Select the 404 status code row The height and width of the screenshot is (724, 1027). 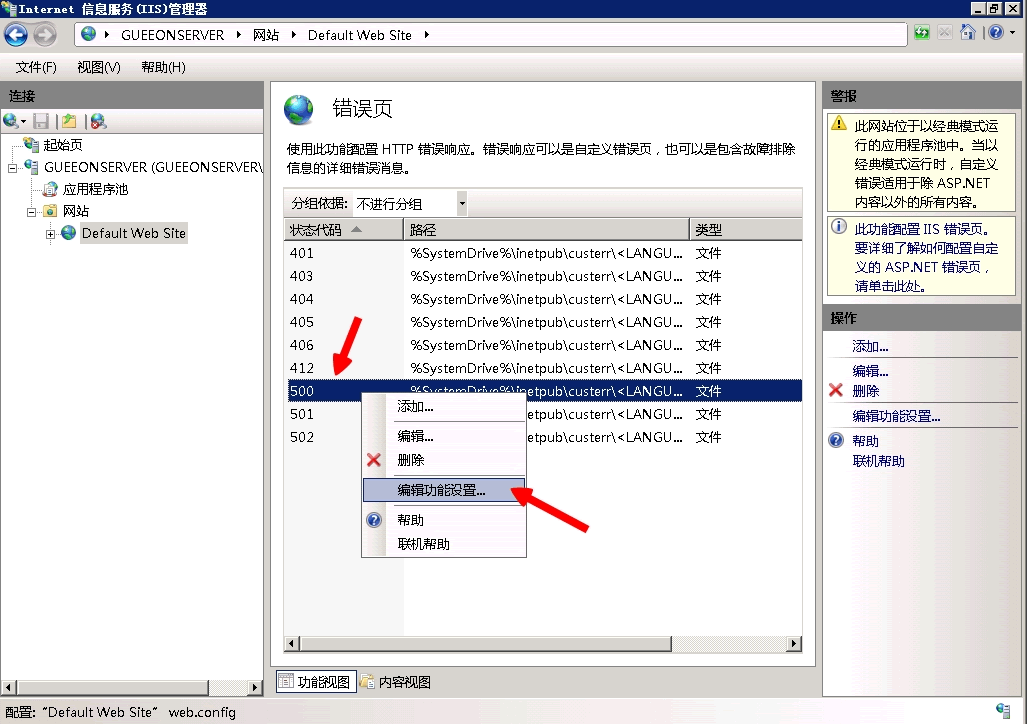point(302,299)
